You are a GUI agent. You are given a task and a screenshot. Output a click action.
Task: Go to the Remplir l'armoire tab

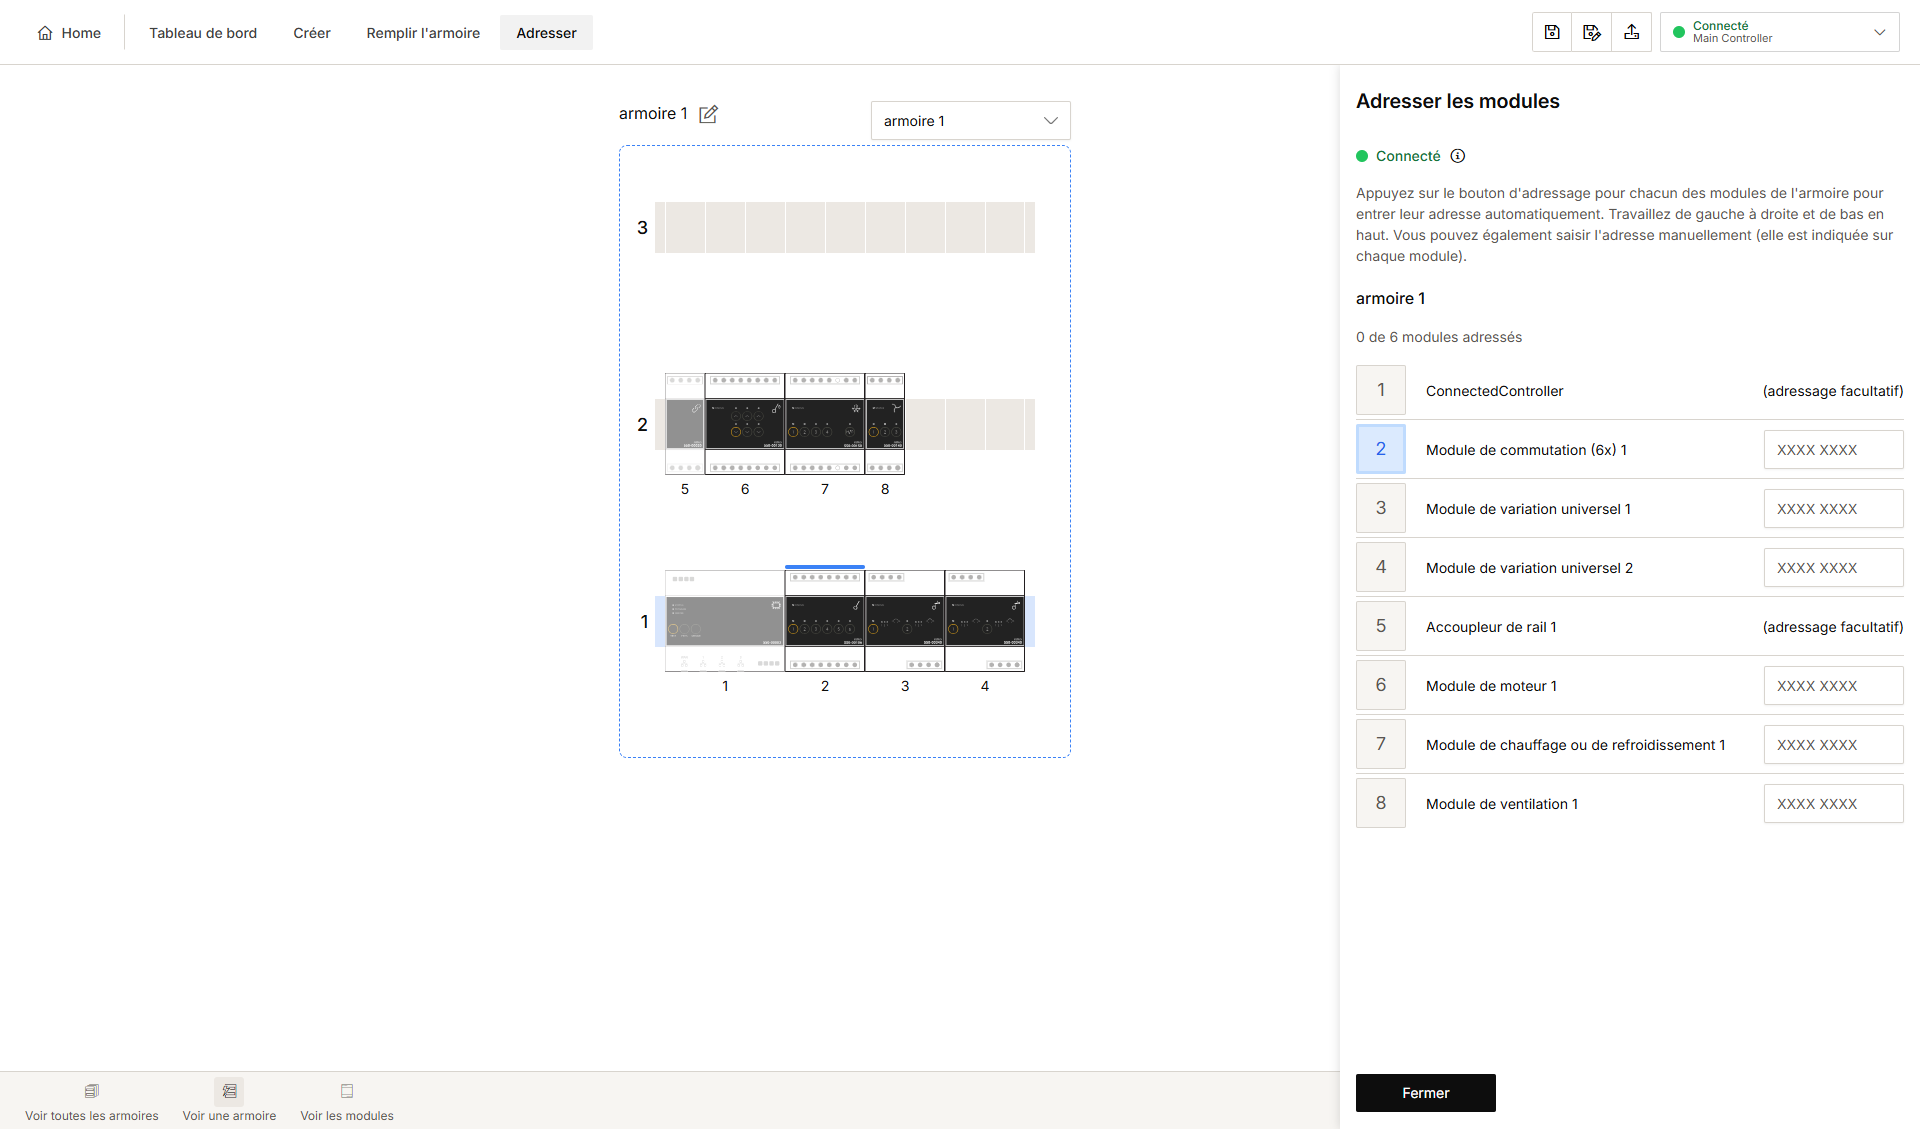tap(423, 33)
